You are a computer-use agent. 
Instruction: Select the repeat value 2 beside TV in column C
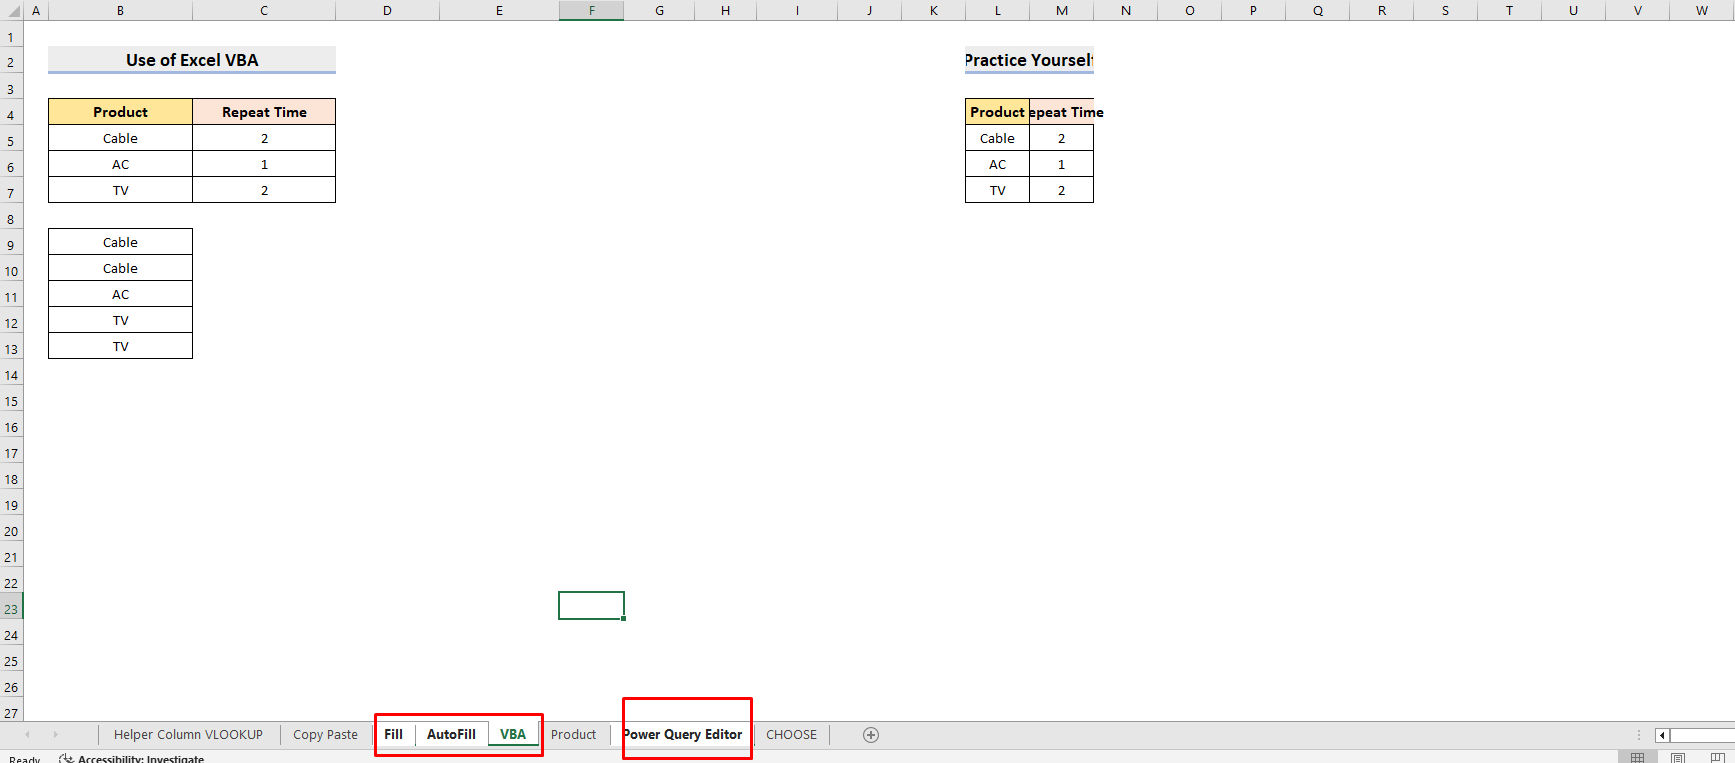(264, 190)
